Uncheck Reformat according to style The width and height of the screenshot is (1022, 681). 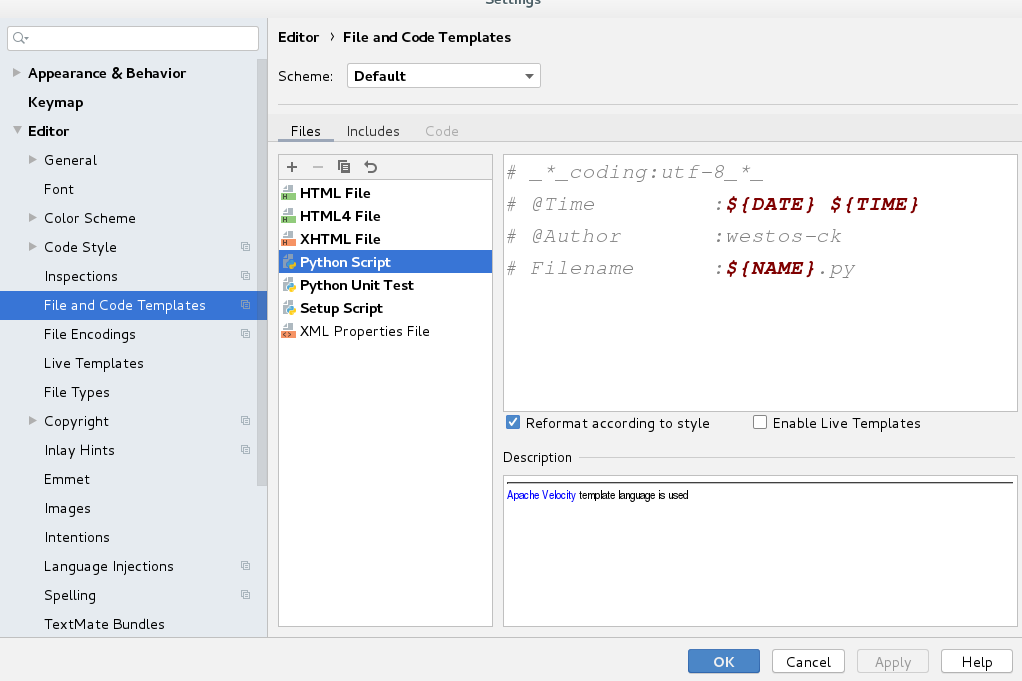pos(513,422)
